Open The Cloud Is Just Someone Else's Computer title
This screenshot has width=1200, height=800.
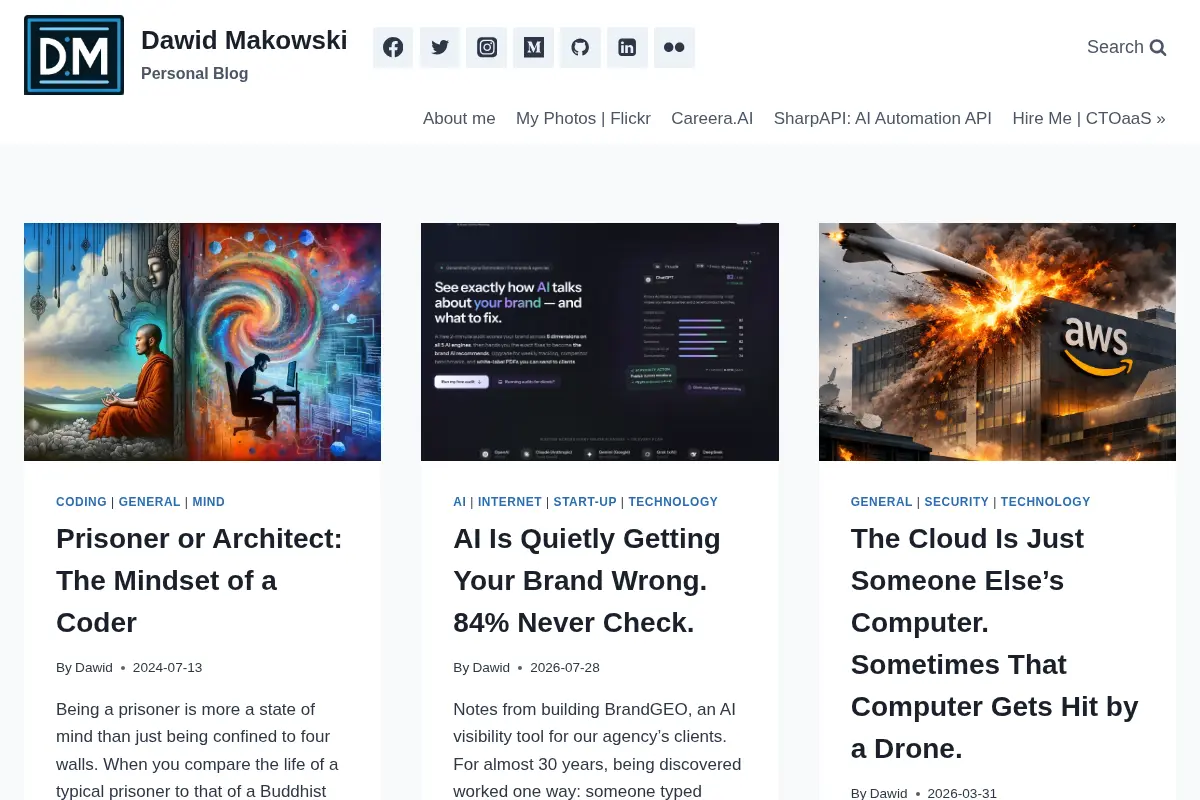click(995, 643)
